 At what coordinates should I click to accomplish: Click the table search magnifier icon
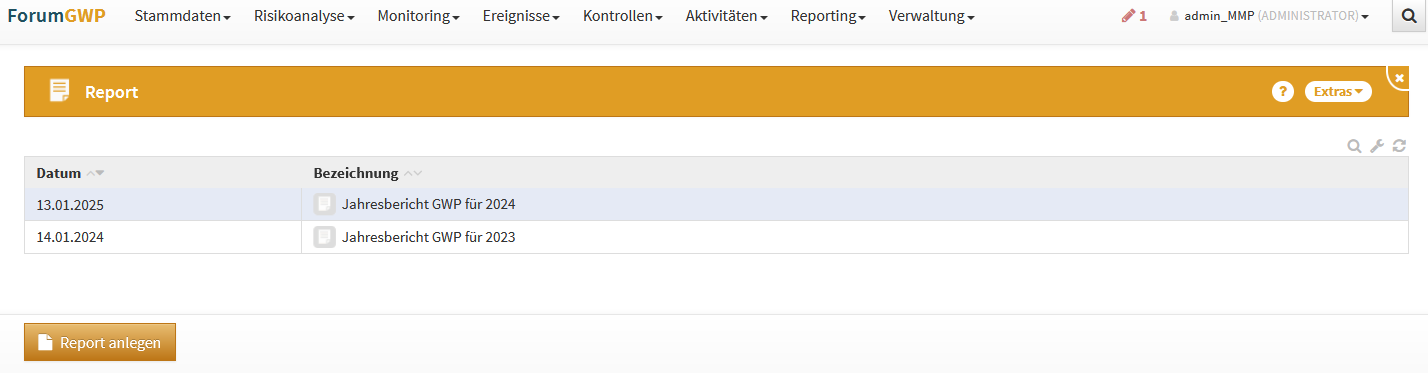1354,146
